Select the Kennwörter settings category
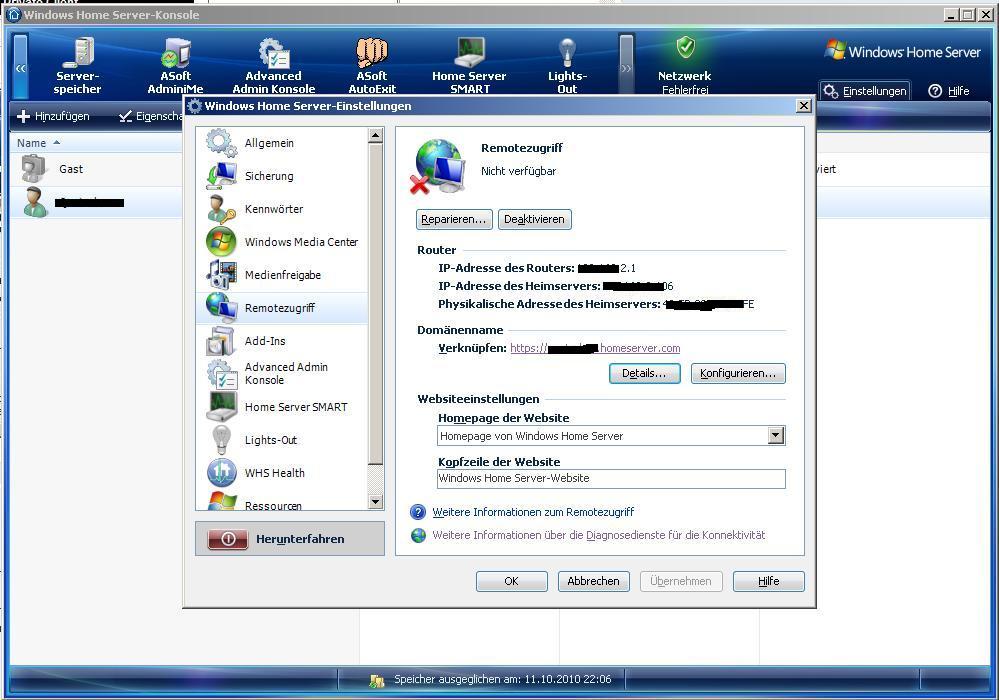The width and height of the screenshot is (999, 700). pos(282,209)
